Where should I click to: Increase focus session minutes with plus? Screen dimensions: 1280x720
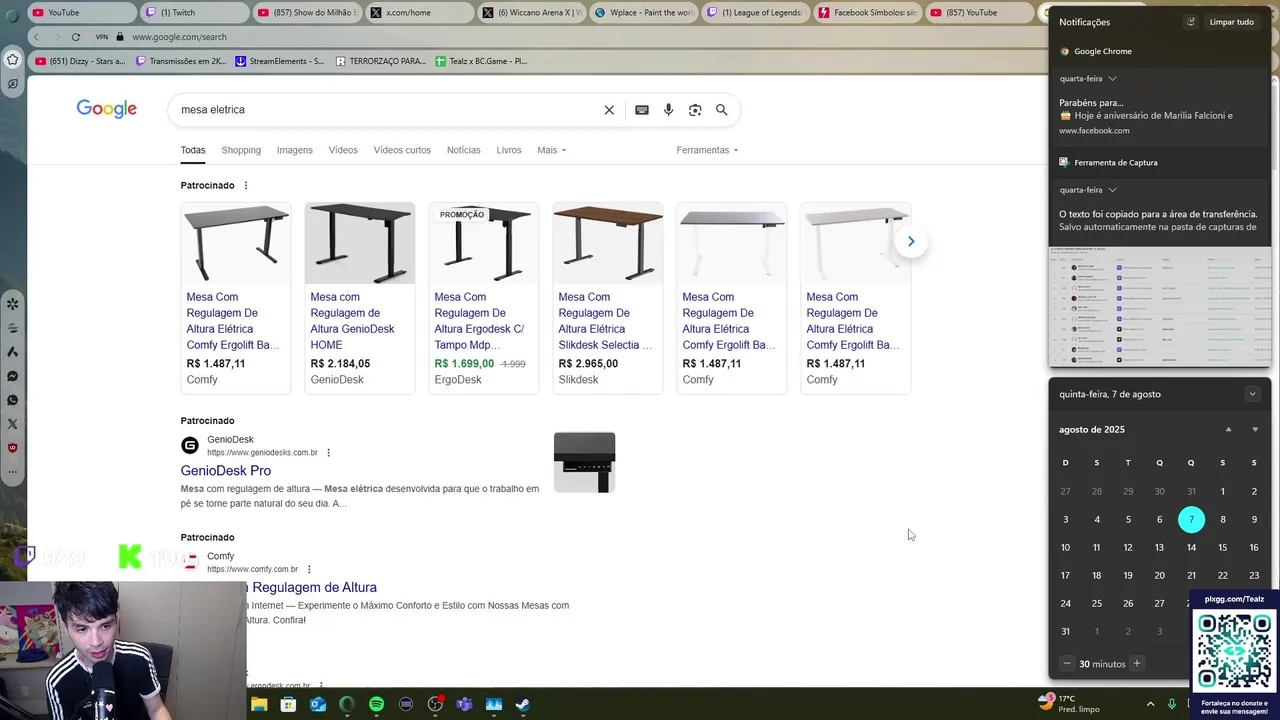click(1136, 664)
